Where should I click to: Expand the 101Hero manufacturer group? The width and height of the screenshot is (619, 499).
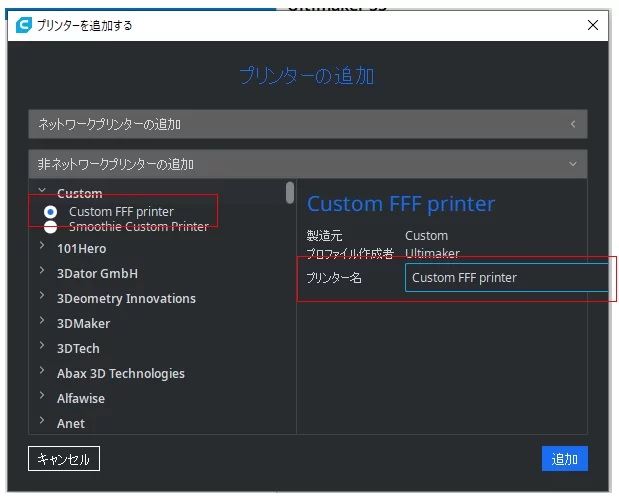click(42, 245)
